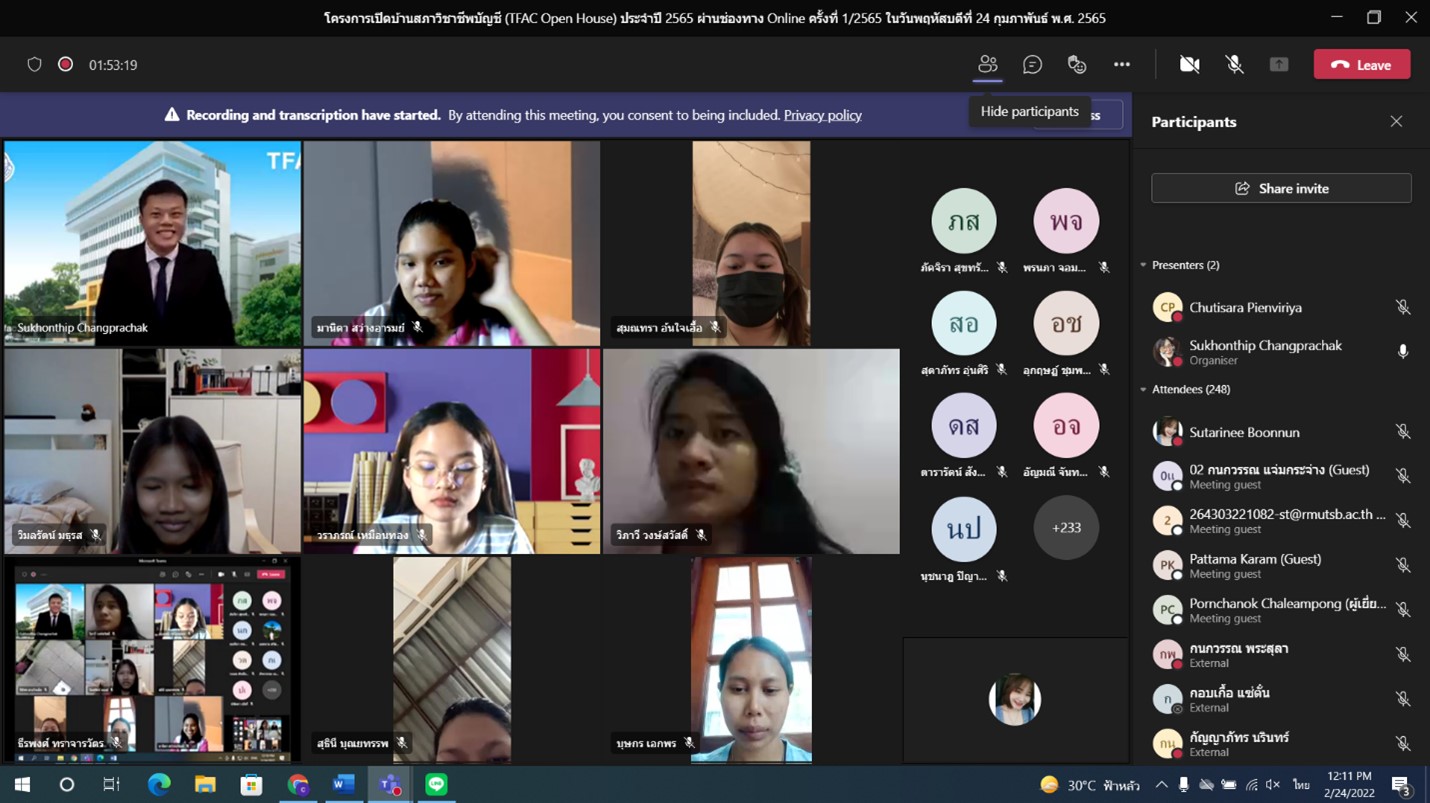Click the share content tray icon
Image resolution: width=1430 pixels, height=803 pixels.
(x=1279, y=64)
